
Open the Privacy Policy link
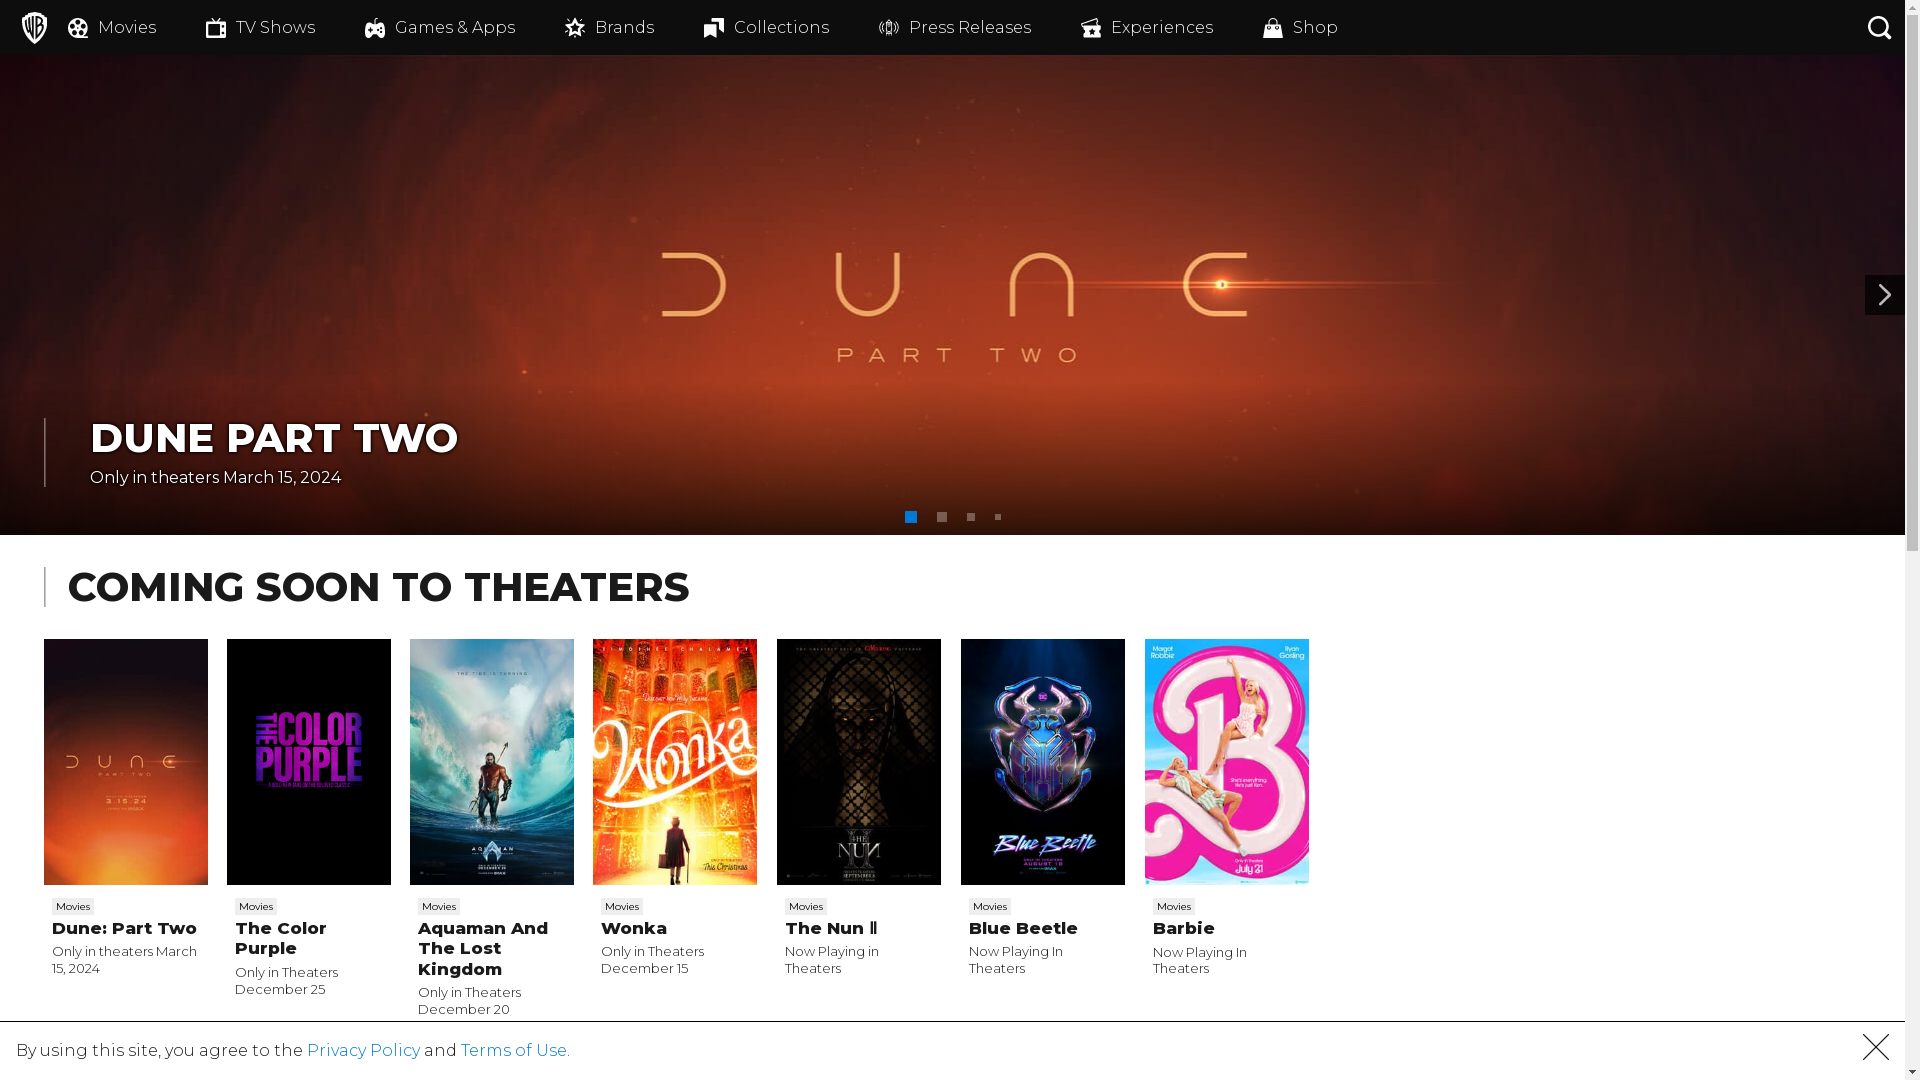(363, 1050)
